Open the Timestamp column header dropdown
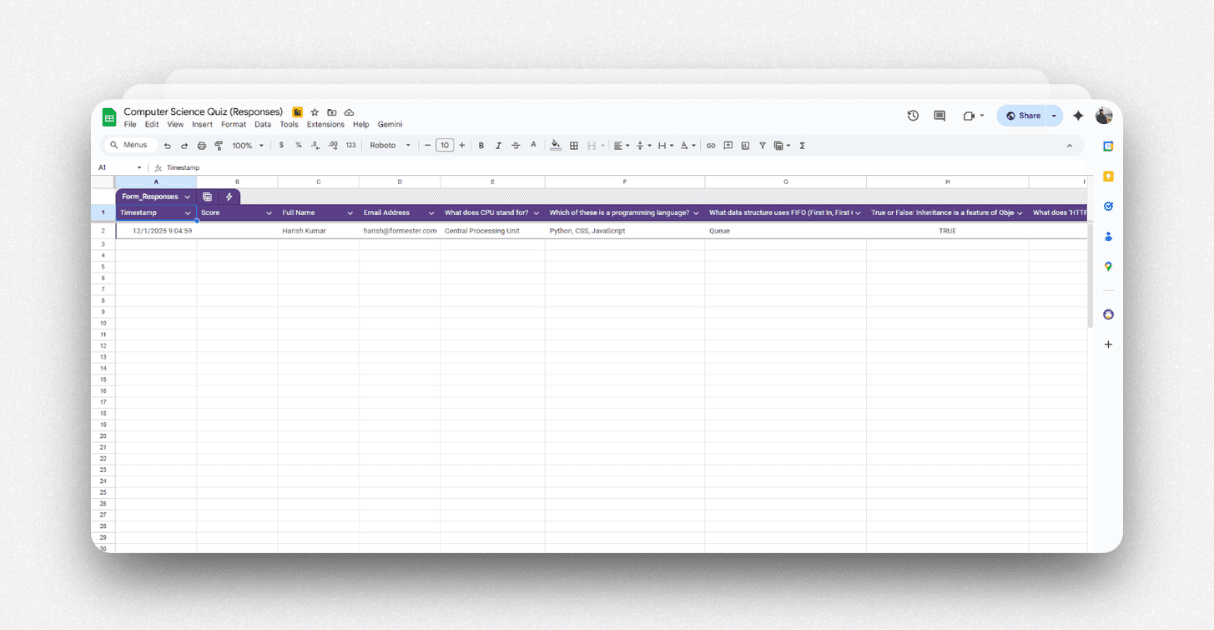 pos(189,213)
